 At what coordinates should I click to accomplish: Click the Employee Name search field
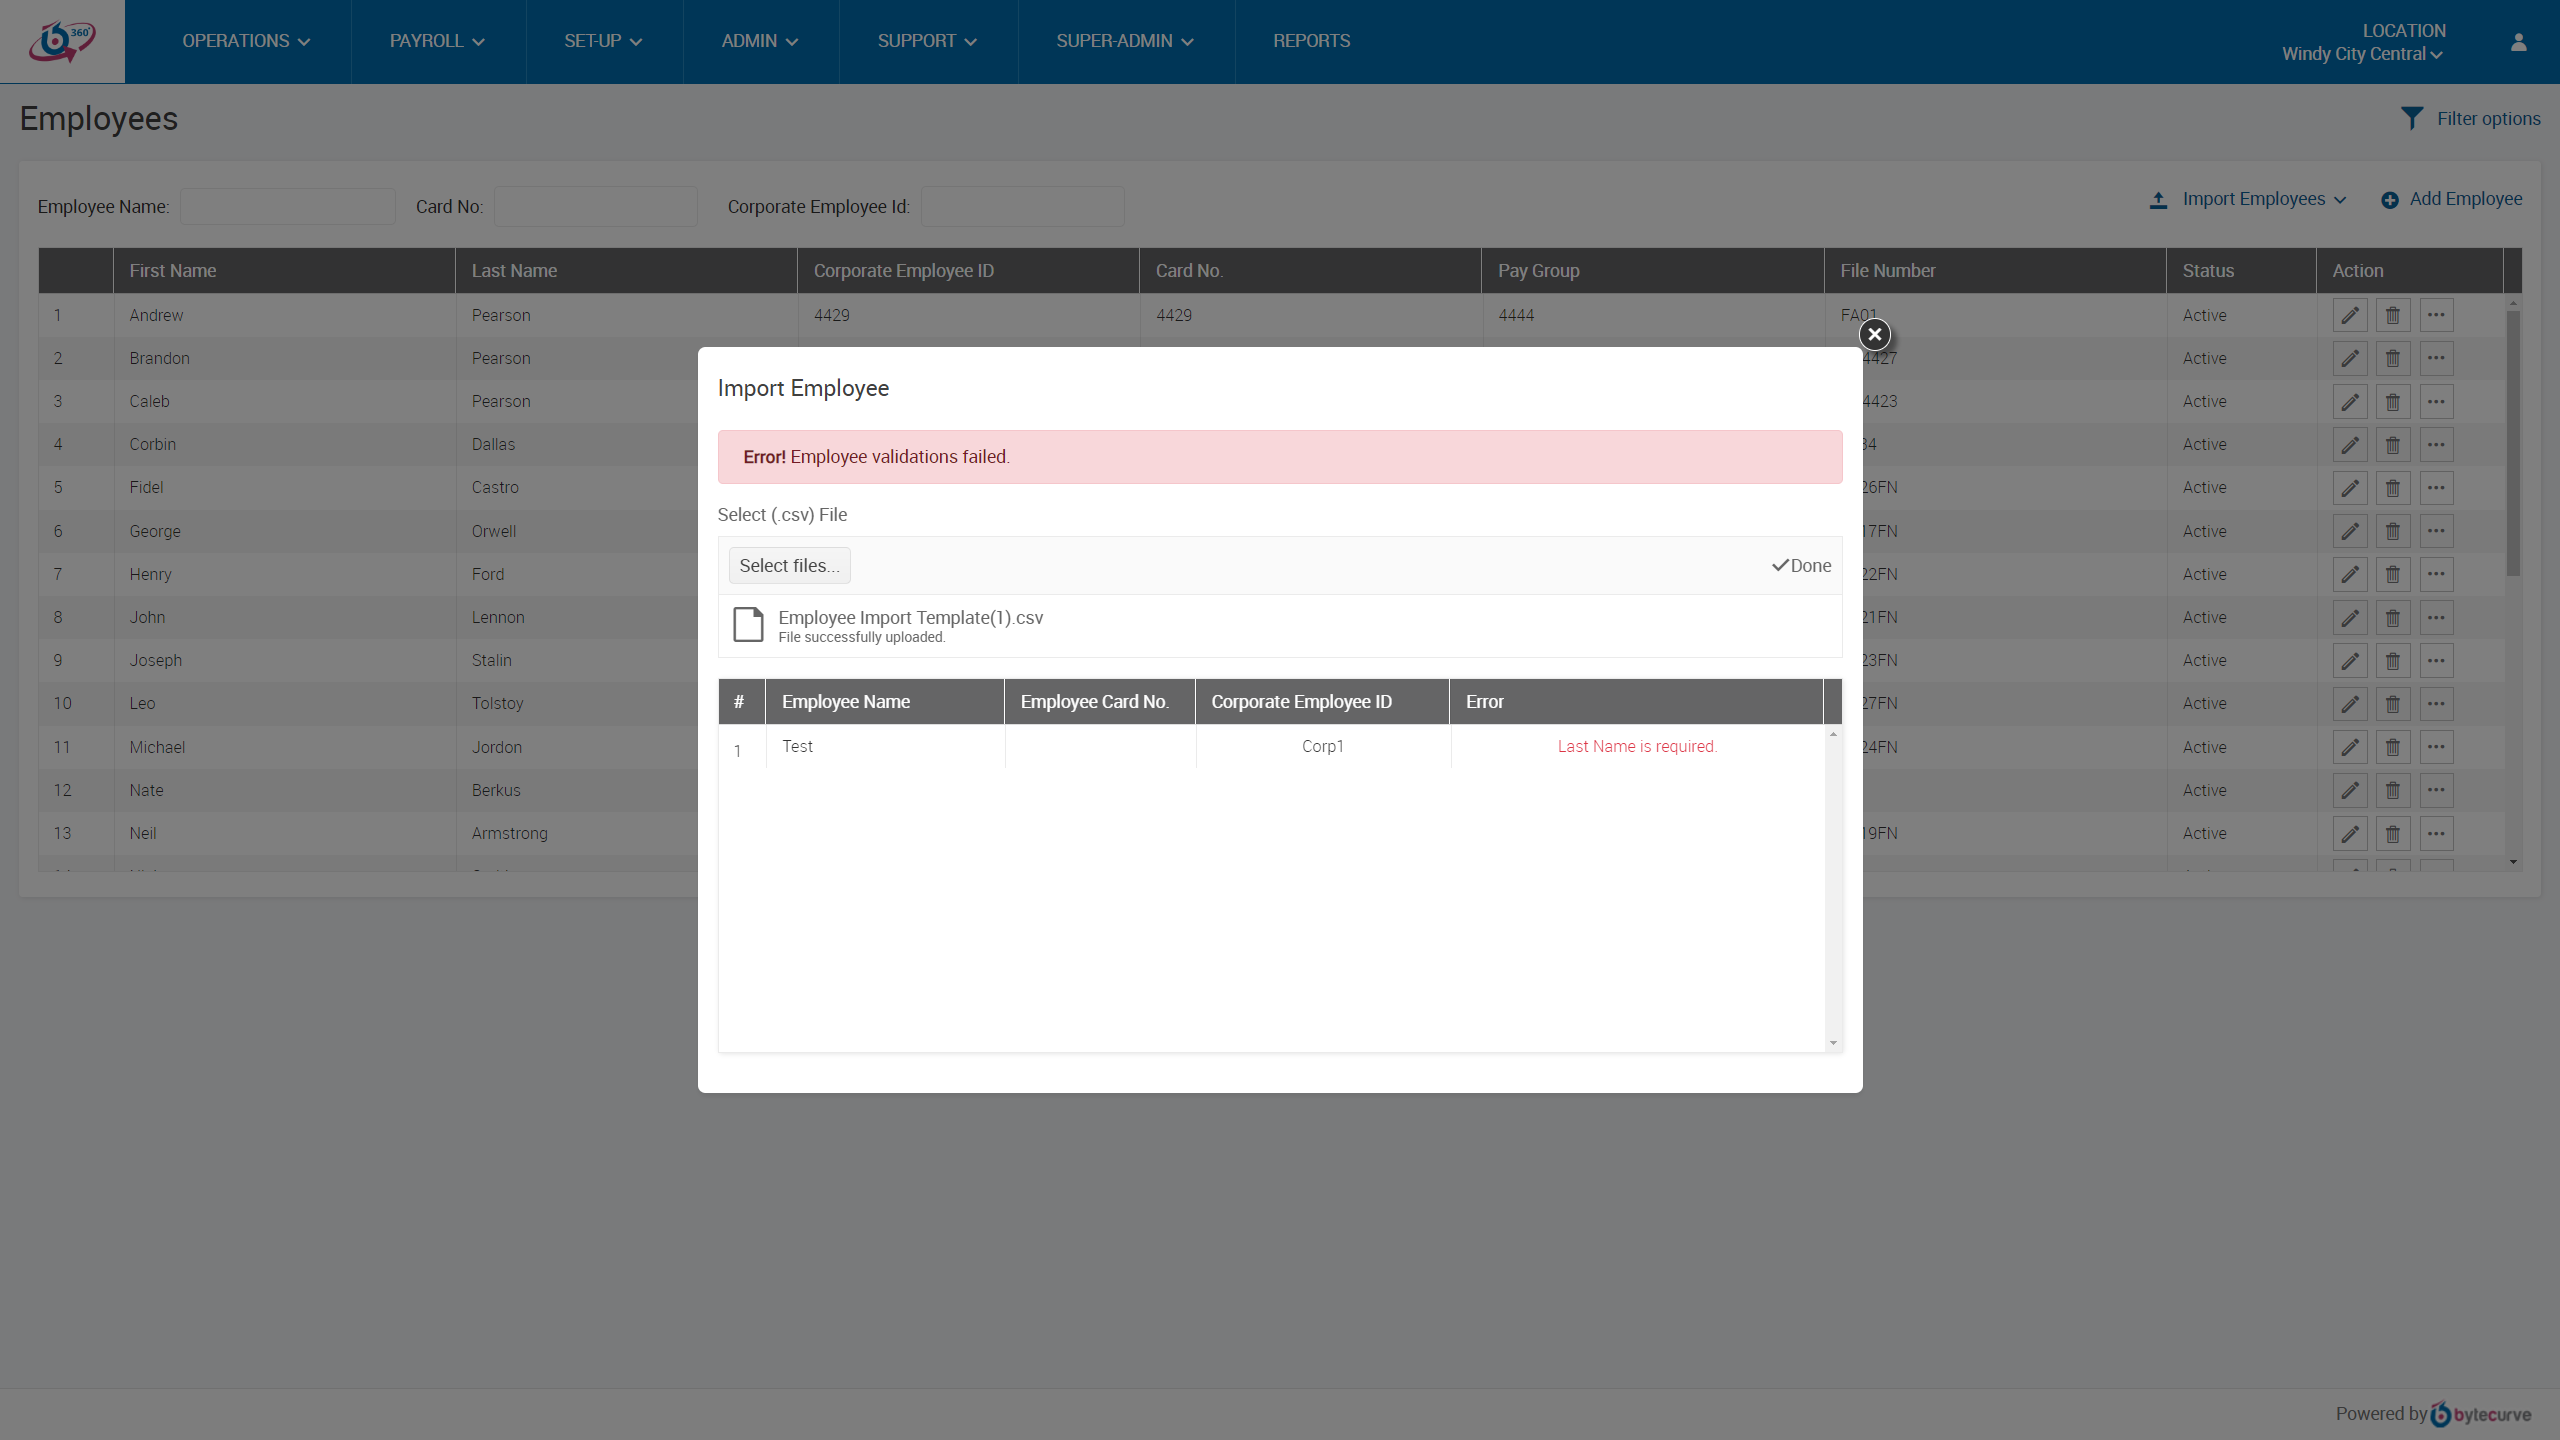coord(287,206)
